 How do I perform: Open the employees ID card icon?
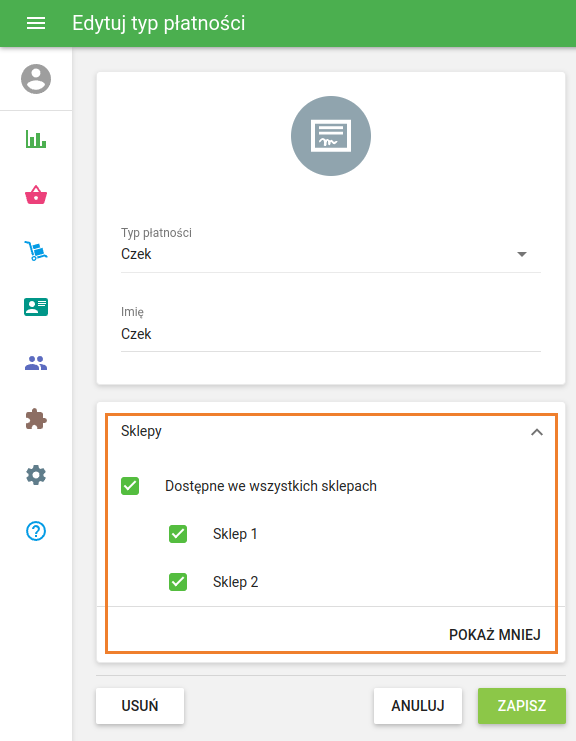click(36, 307)
